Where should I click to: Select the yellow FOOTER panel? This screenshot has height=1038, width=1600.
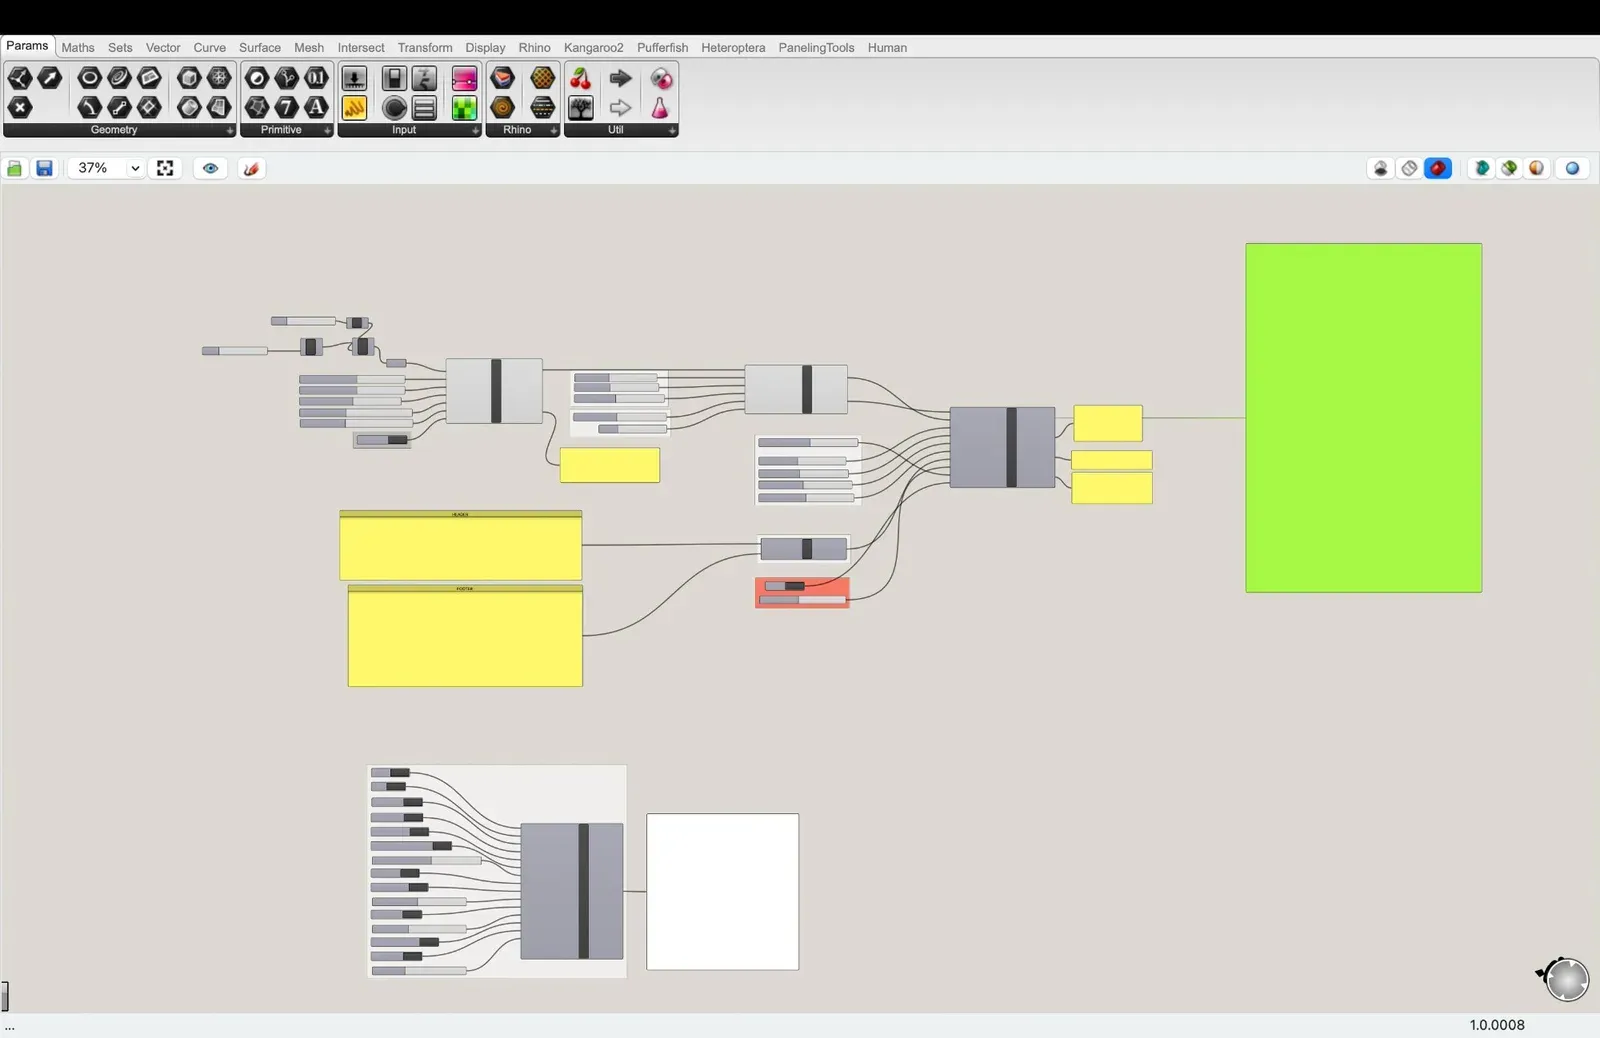(x=465, y=636)
